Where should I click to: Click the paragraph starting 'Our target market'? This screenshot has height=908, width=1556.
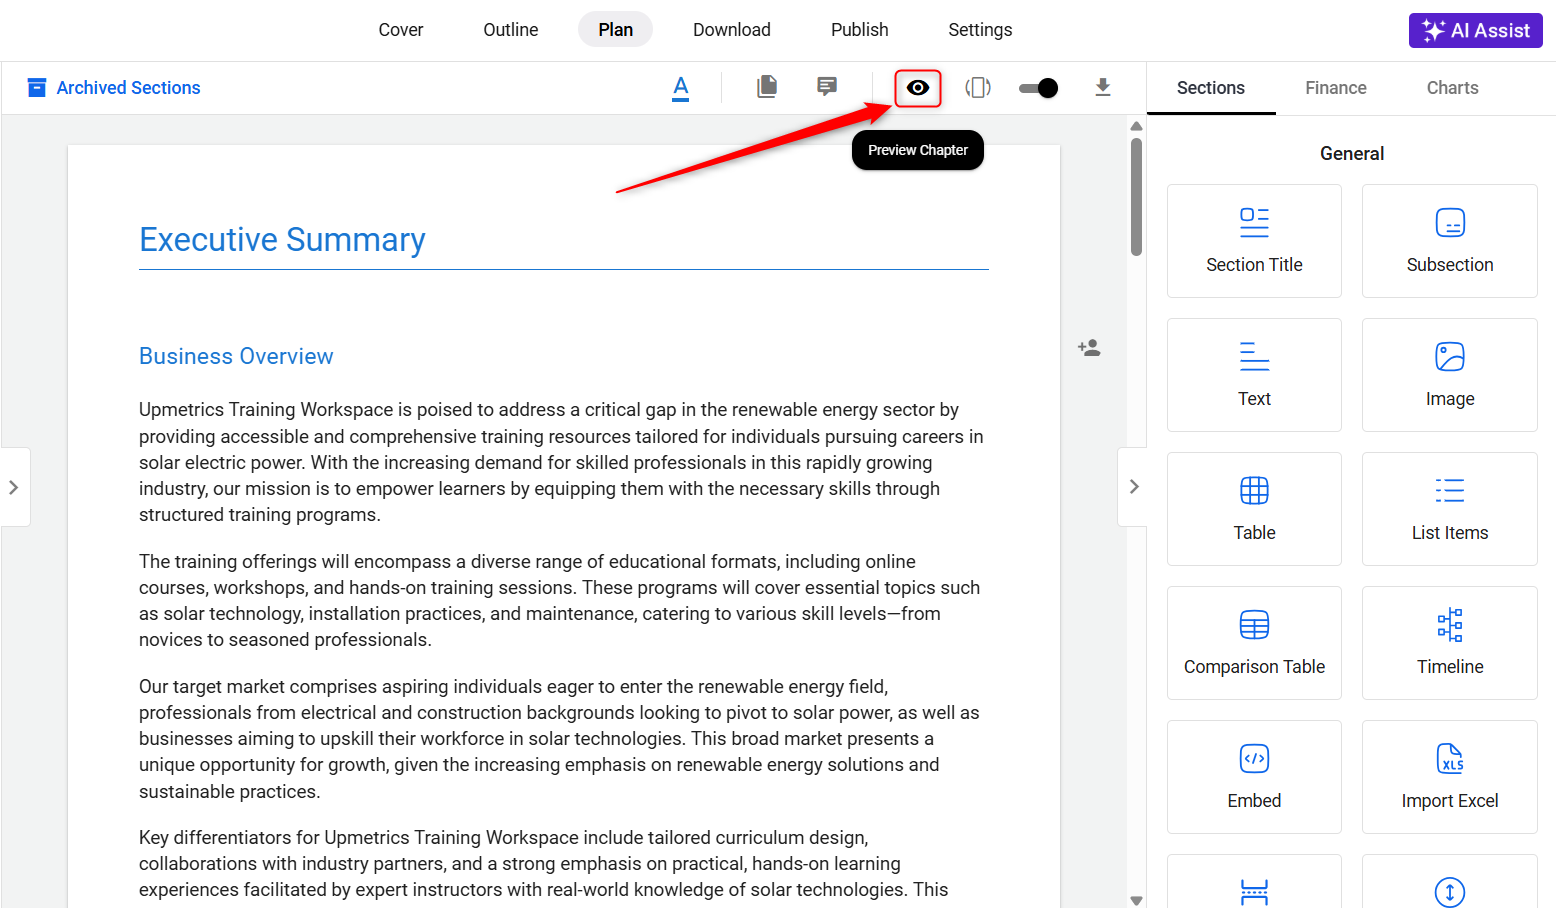coord(560,739)
